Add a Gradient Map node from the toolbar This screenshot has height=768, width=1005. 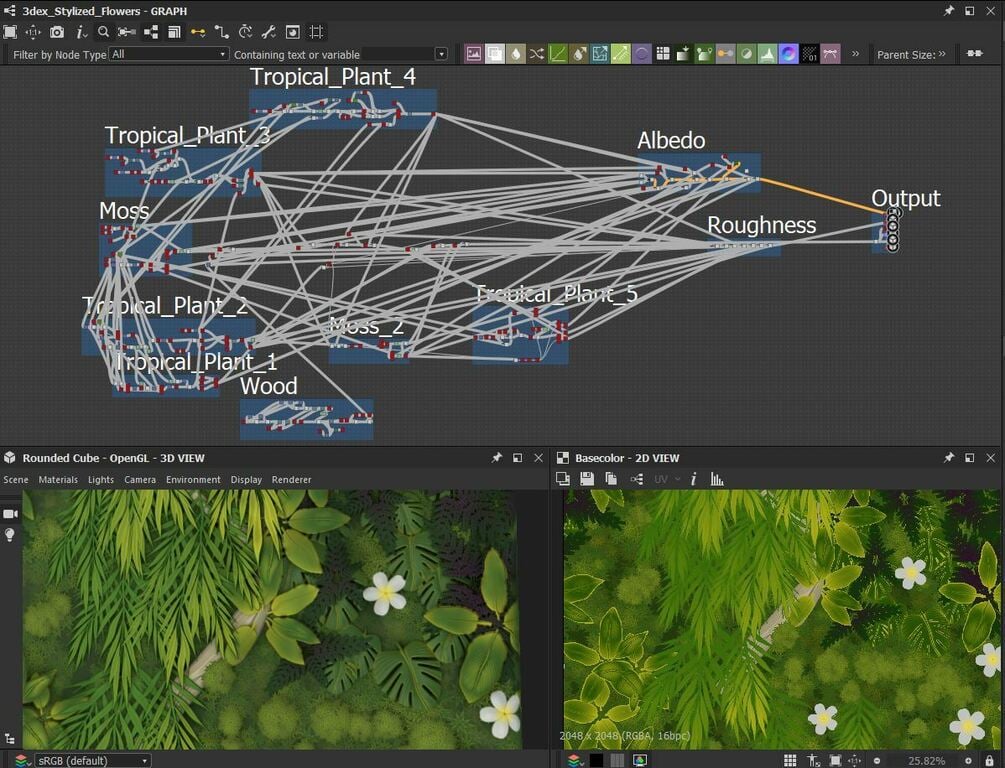tap(683, 54)
